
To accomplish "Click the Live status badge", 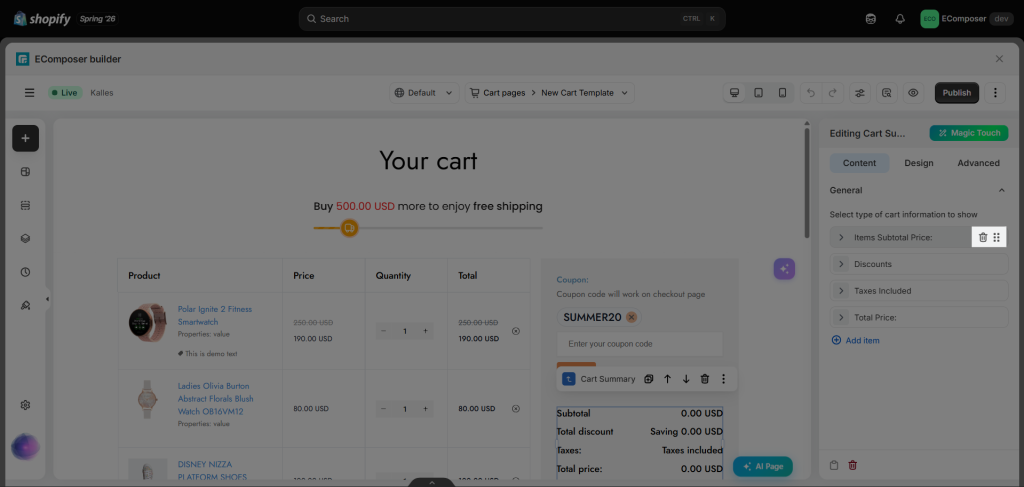I will click(64, 93).
